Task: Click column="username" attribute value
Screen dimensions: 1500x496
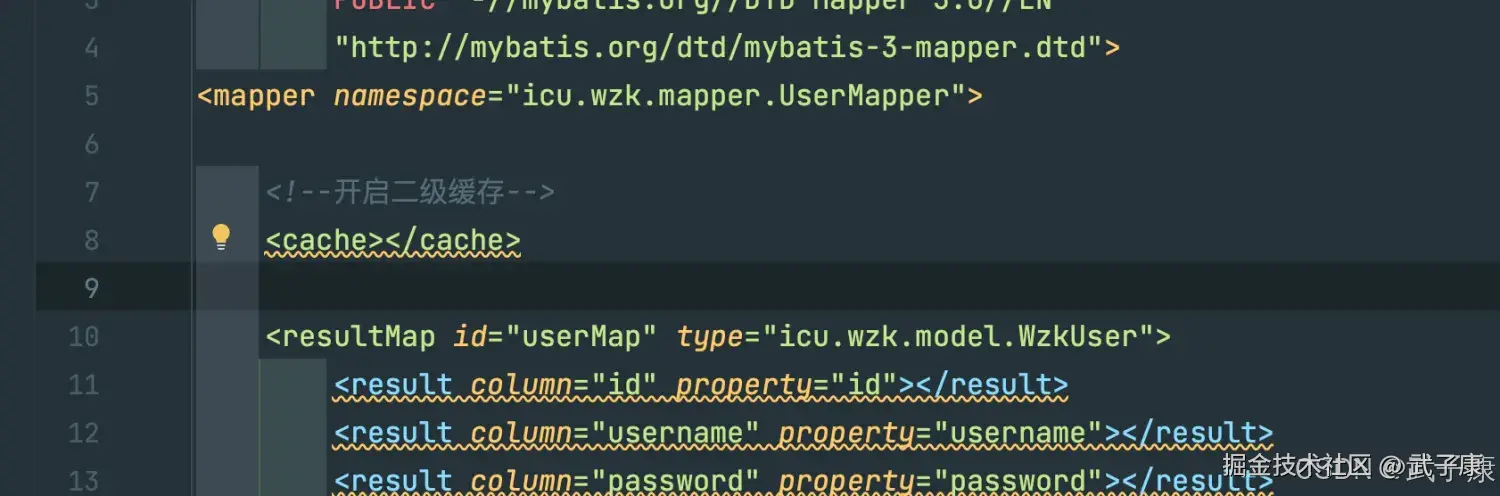Action: click(x=675, y=433)
